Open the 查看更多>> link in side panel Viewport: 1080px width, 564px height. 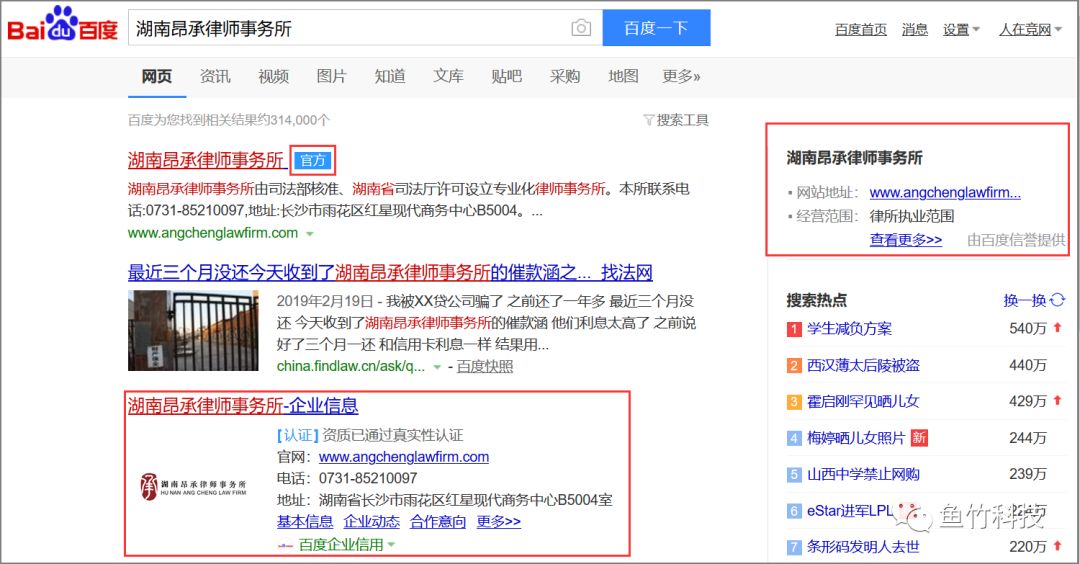pos(905,240)
